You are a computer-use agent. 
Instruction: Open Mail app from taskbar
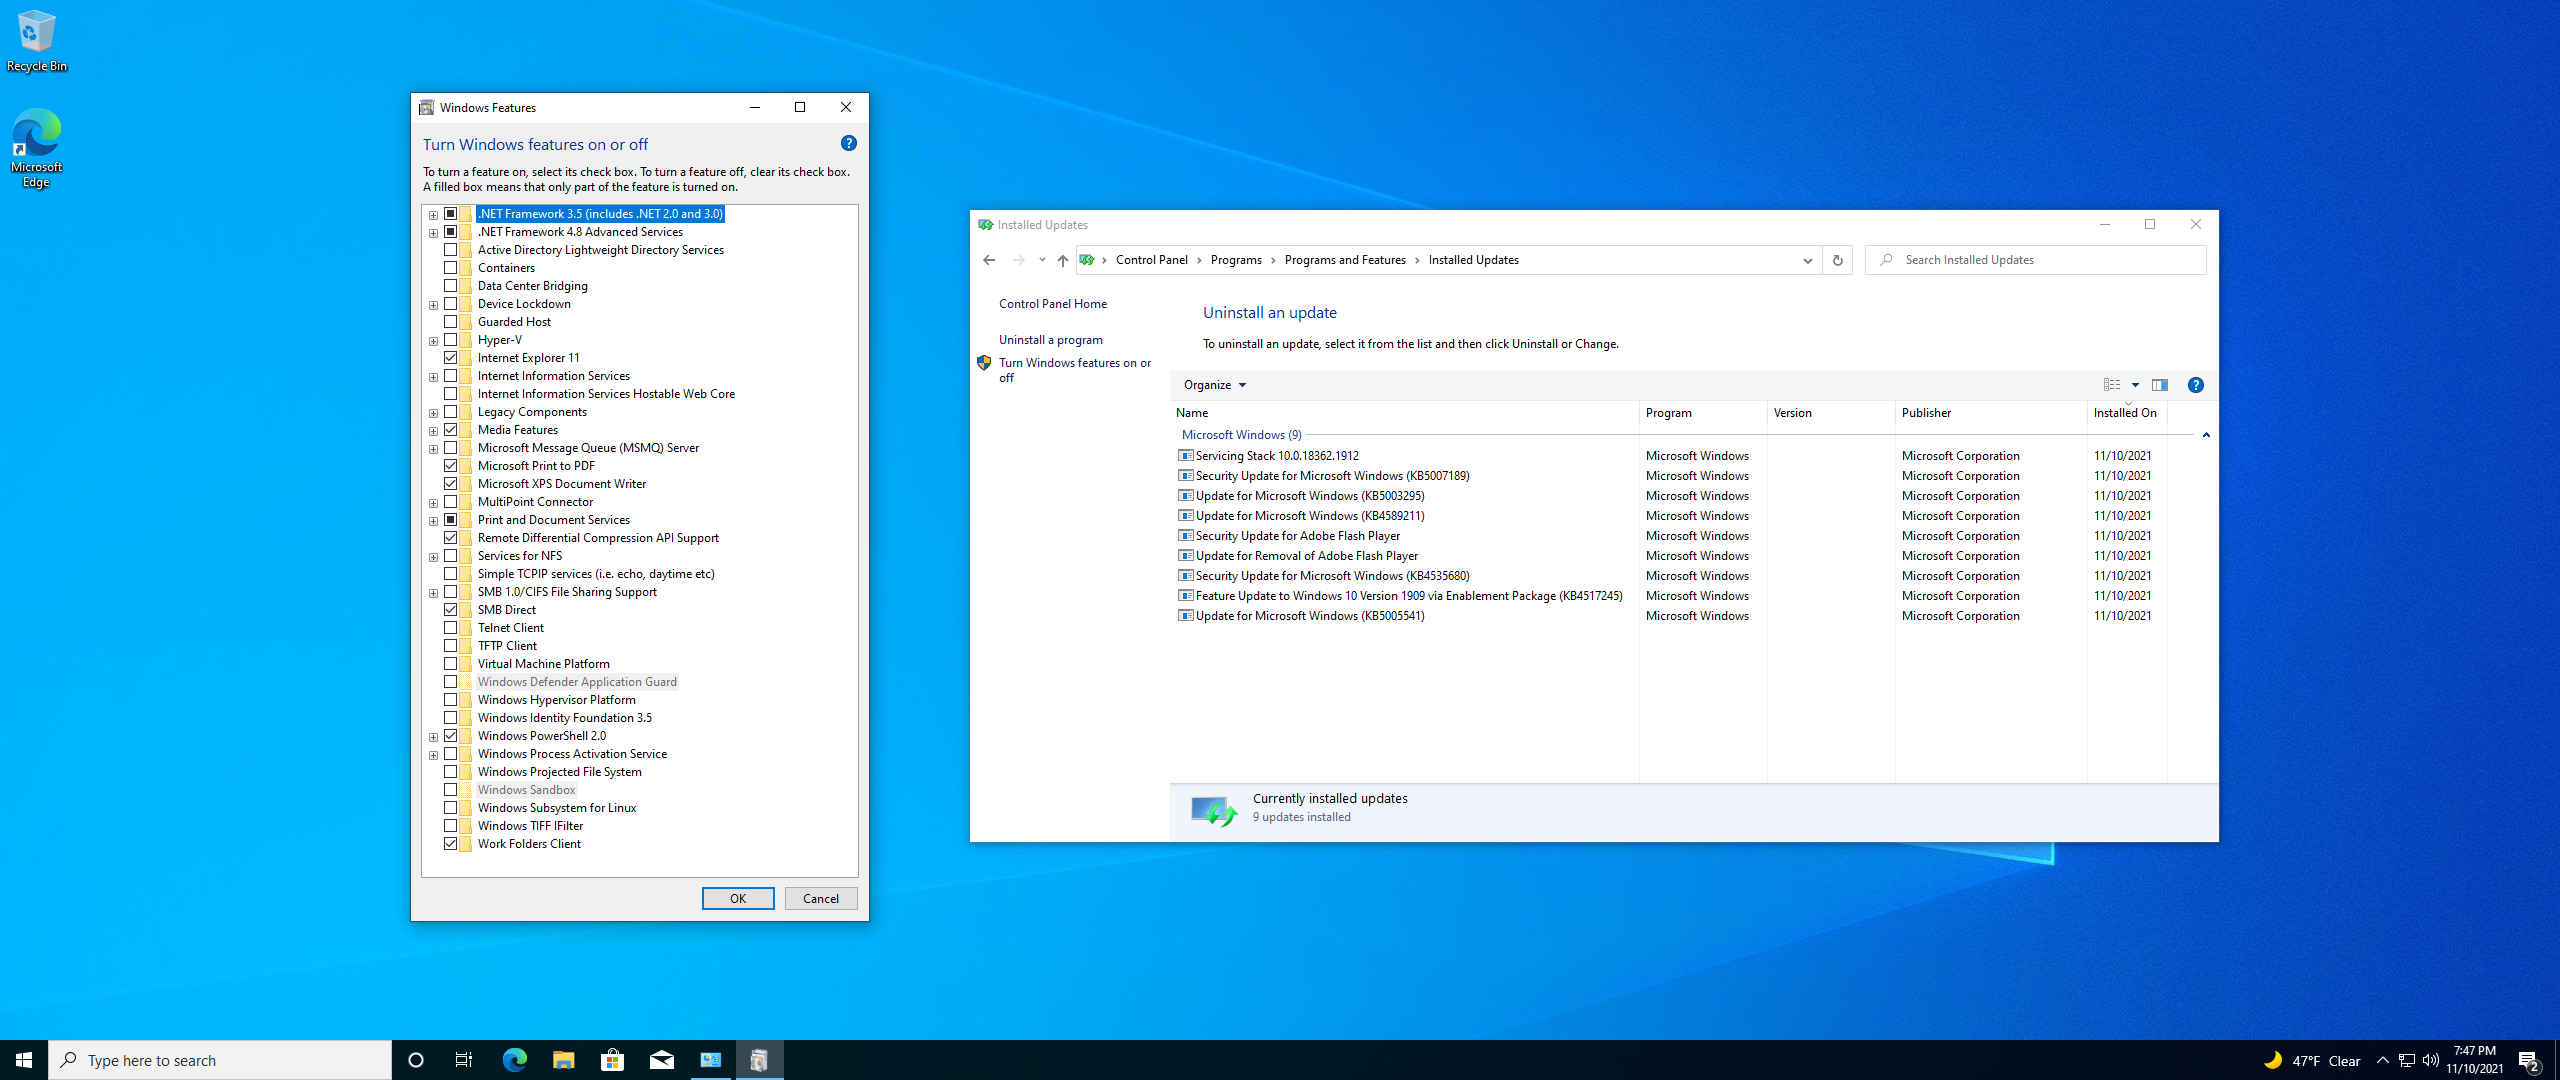661,1060
